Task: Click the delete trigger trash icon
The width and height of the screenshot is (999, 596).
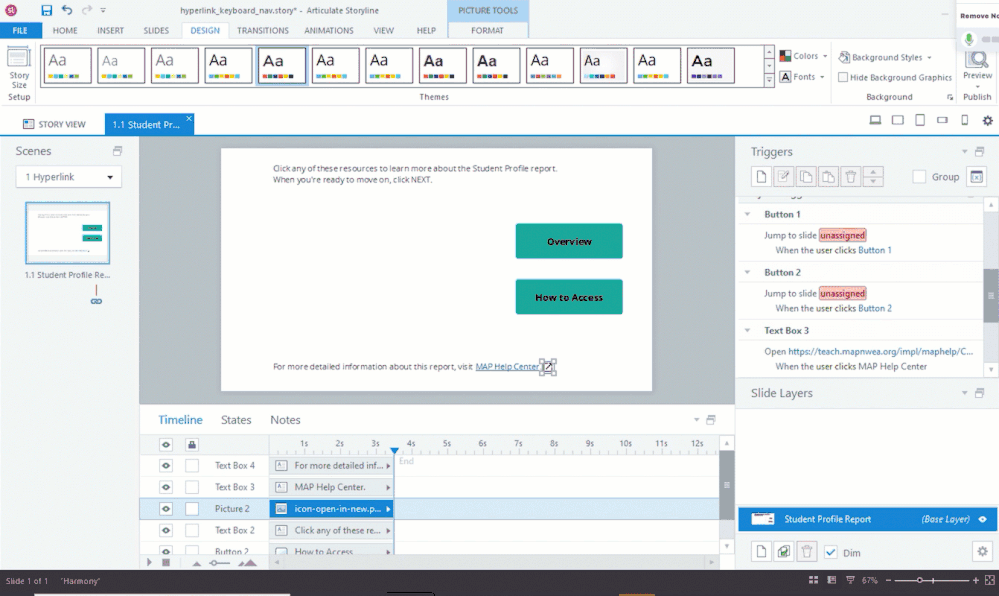Action: coord(850,177)
